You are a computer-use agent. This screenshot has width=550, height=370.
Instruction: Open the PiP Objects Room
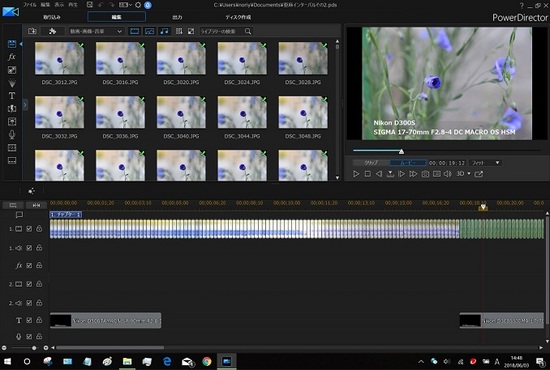point(12,70)
